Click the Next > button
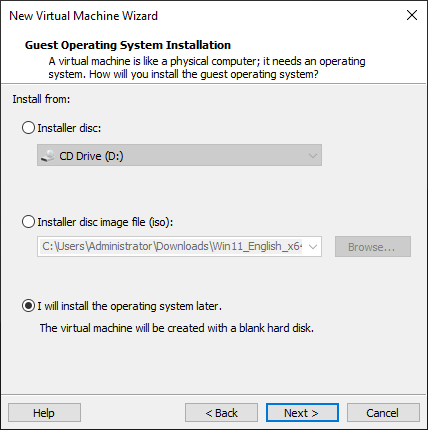Image resolution: width=428 pixels, height=430 pixels. click(x=302, y=413)
